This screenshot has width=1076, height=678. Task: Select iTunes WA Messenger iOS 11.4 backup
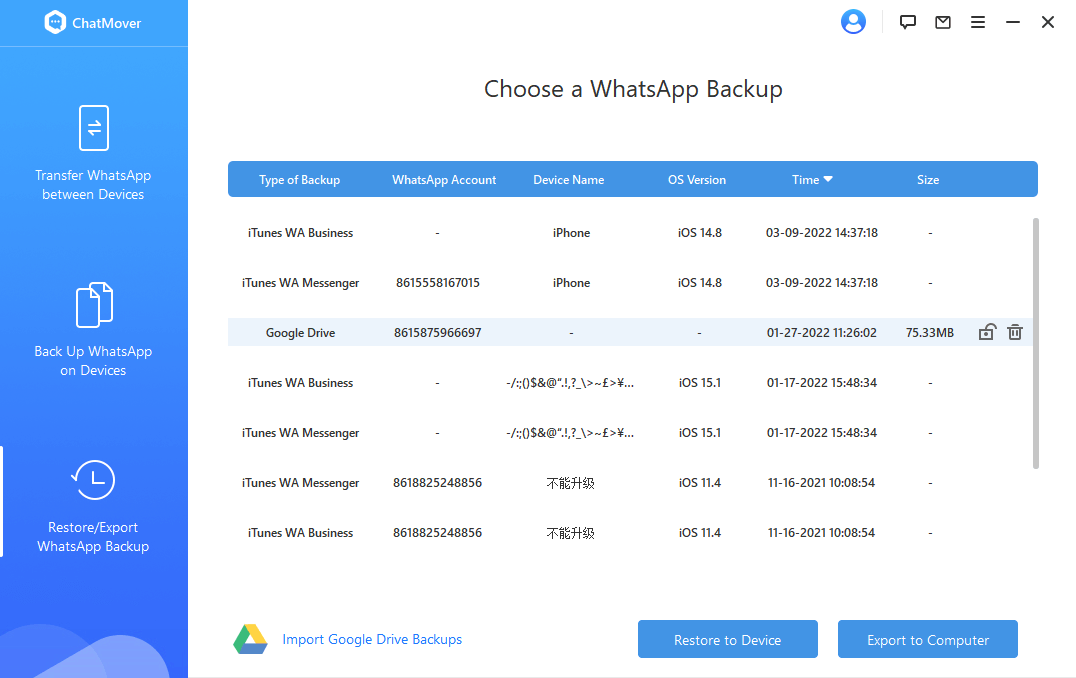pyautogui.click(x=300, y=483)
